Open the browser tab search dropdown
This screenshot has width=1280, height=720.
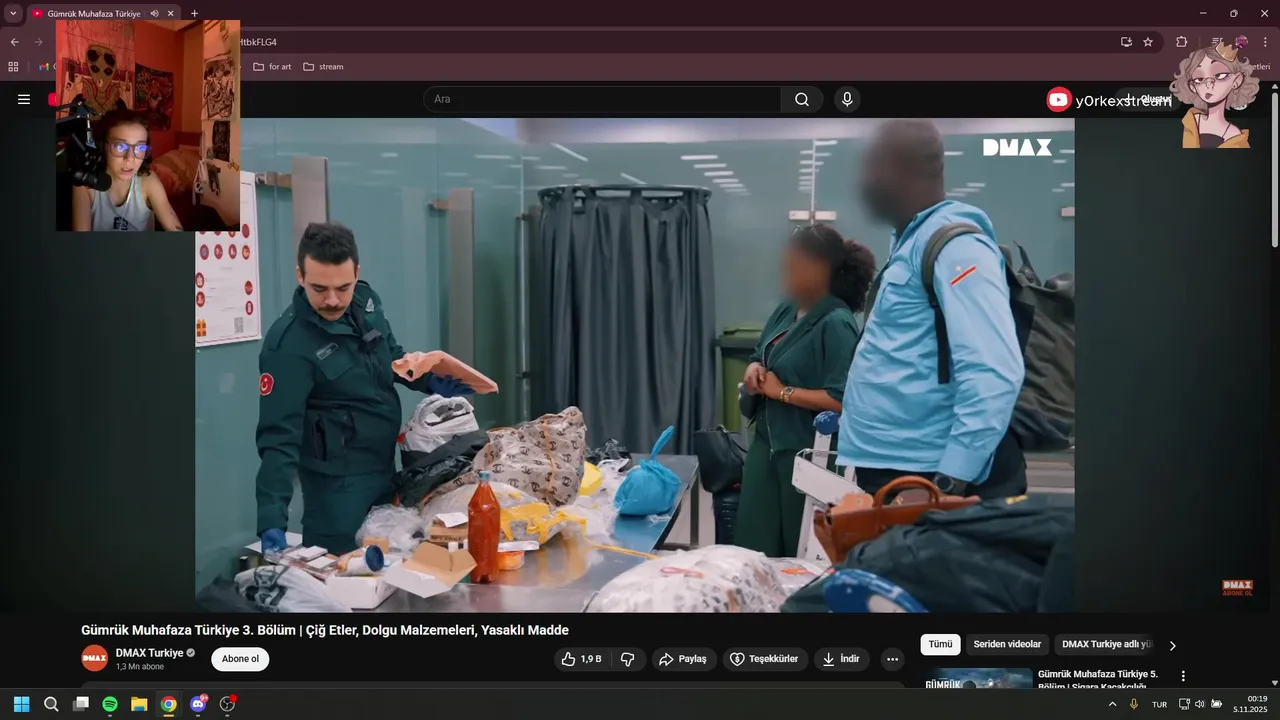tap(13, 13)
